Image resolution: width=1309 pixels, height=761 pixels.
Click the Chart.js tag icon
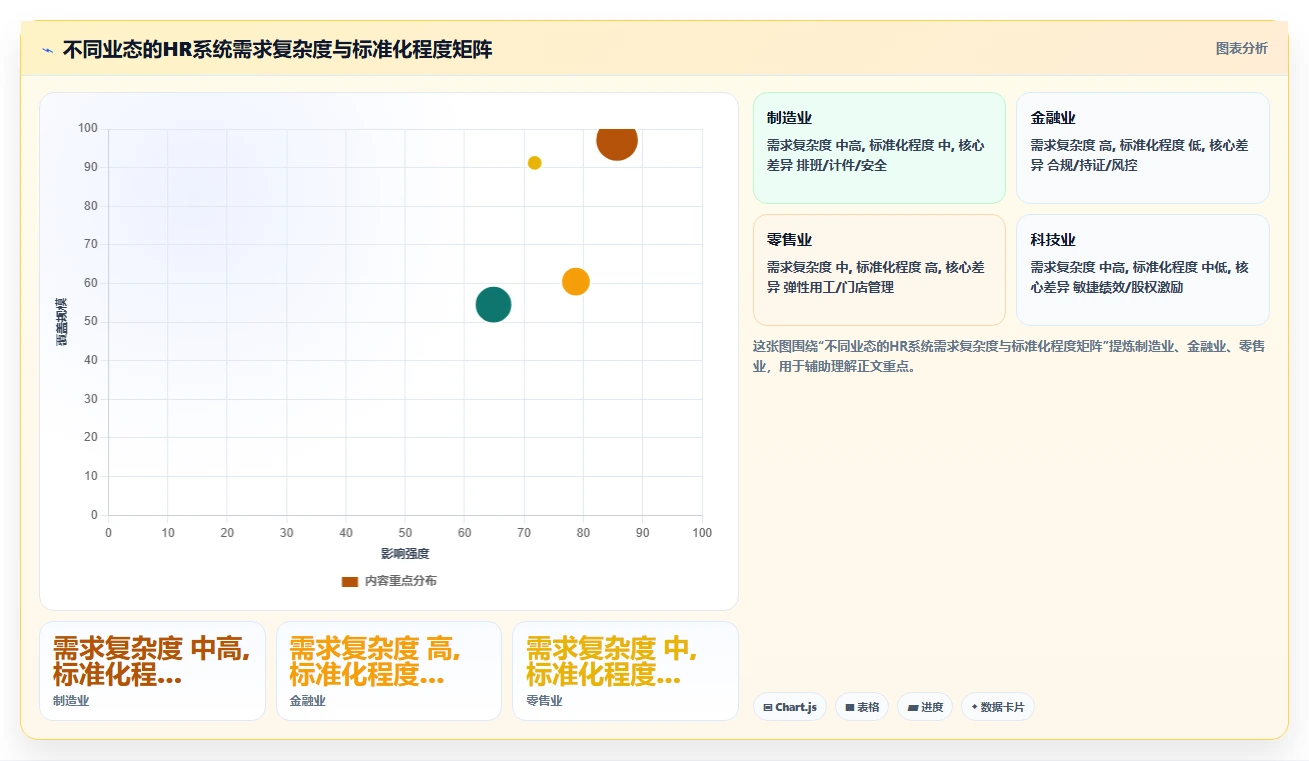[x=768, y=707]
